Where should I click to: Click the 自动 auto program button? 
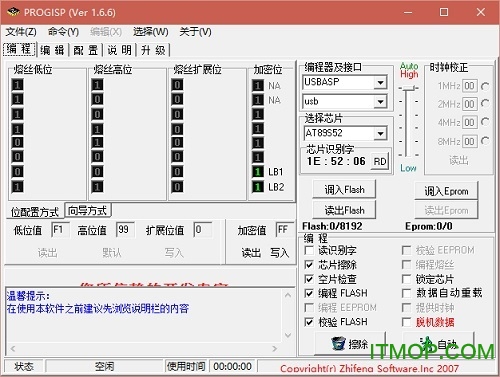[x=439, y=343]
